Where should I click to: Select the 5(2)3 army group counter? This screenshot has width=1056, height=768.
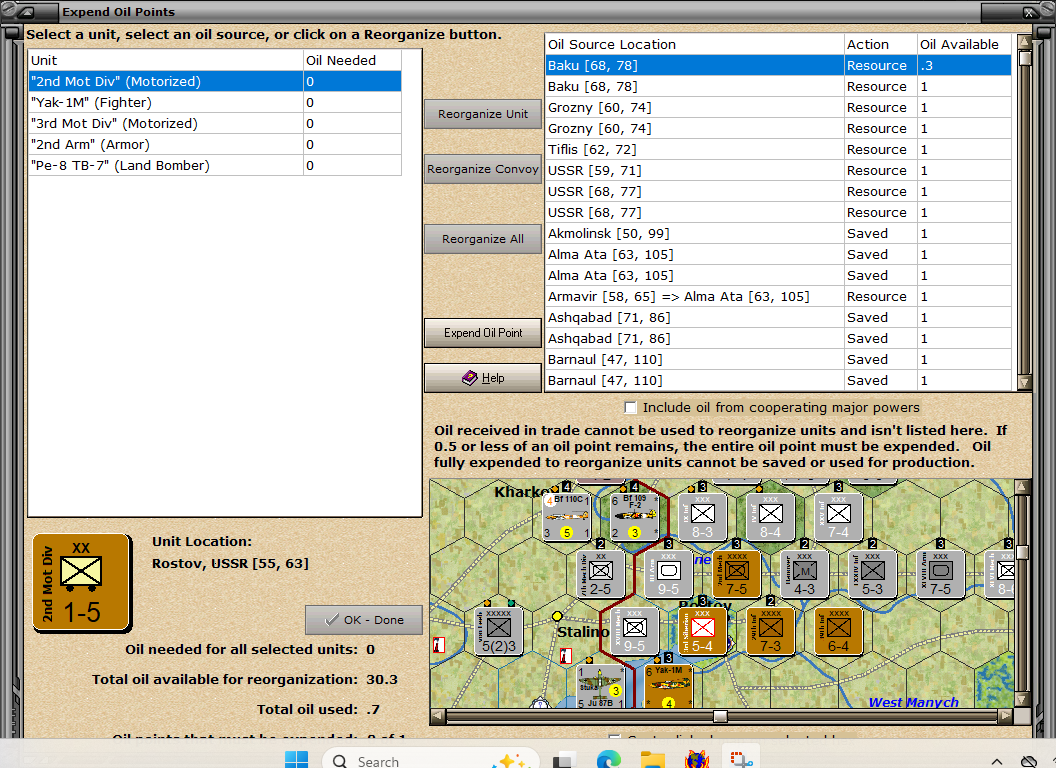[x=499, y=631]
